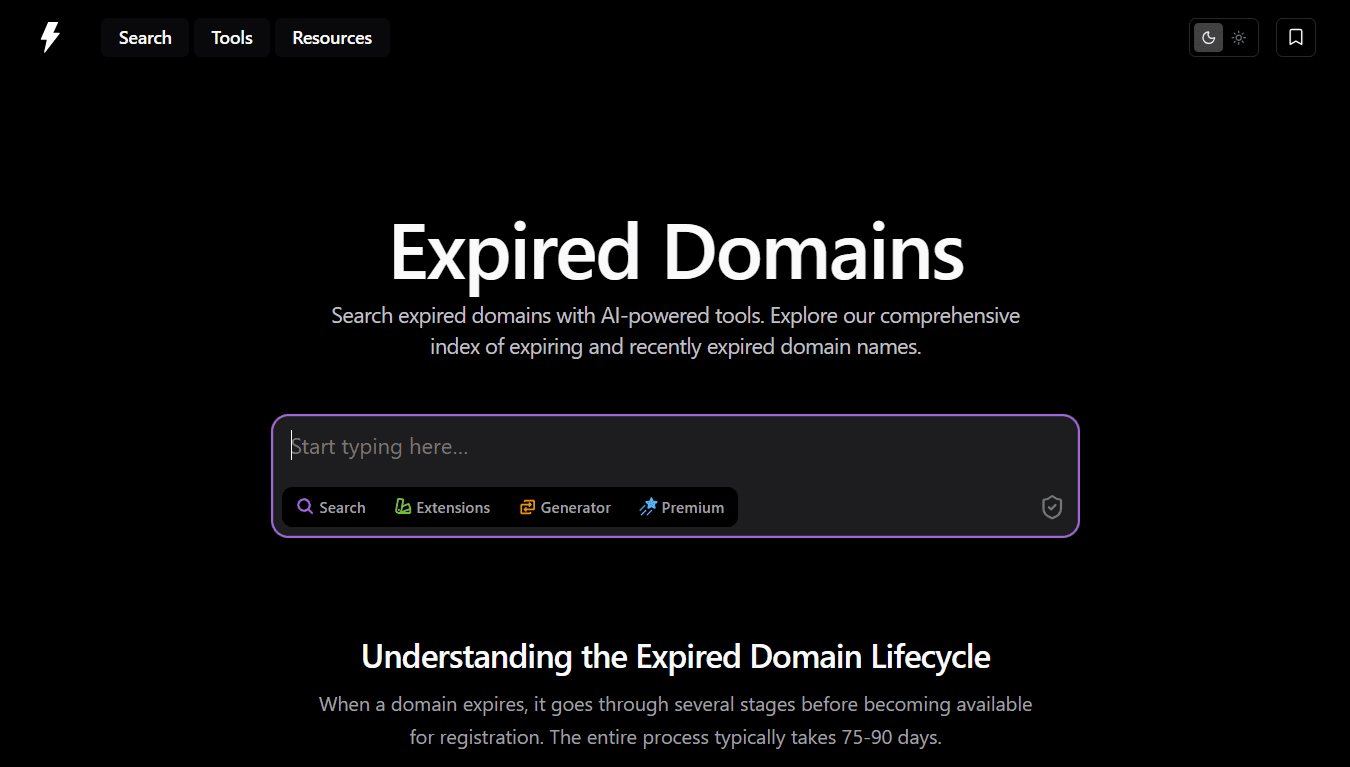
Task: Click the Premium label
Action: pyautogui.click(x=692, y=507)
